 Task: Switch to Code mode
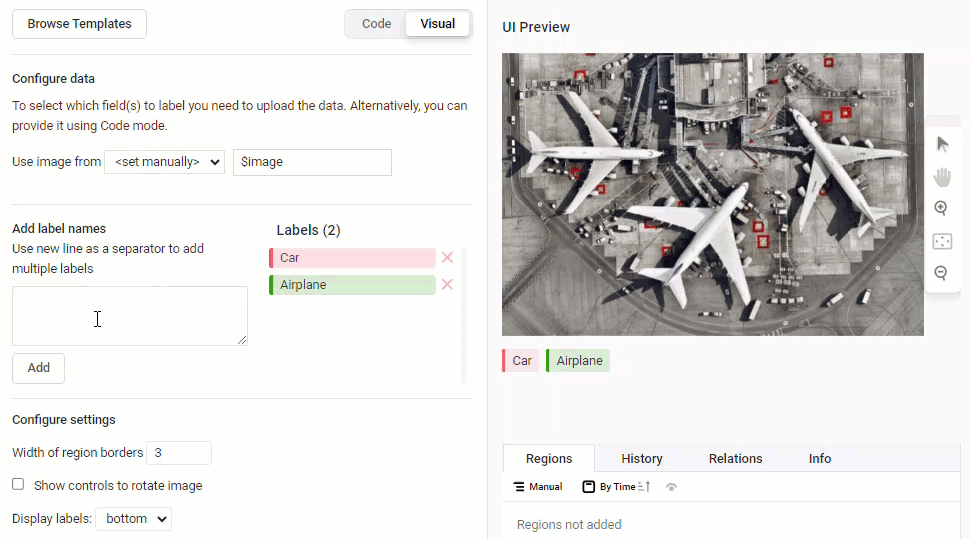376,24
